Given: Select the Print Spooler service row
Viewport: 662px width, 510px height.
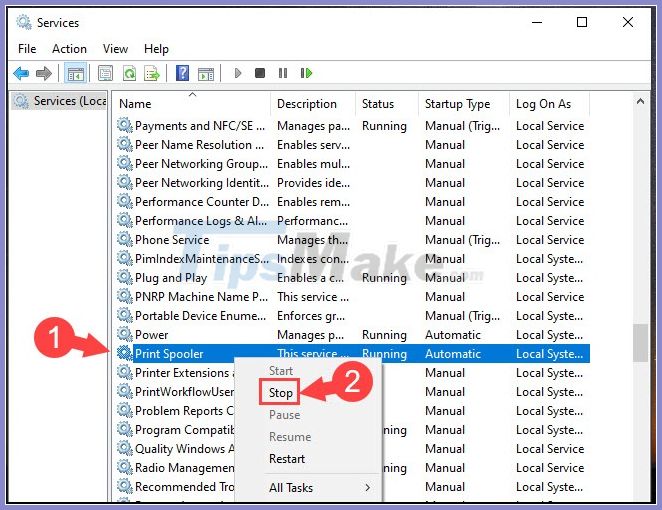Looking at the screenshot, I should click(353, 354).
